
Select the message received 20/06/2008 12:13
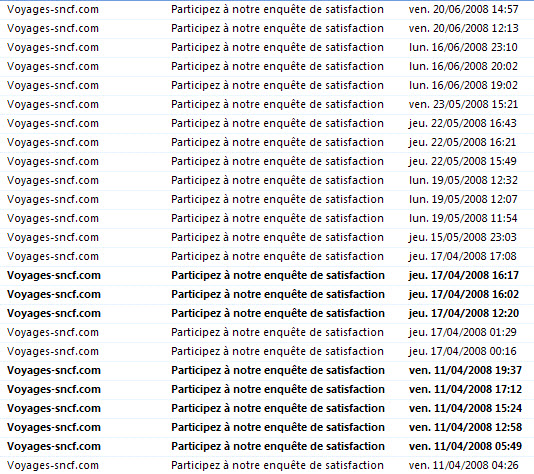267,29
